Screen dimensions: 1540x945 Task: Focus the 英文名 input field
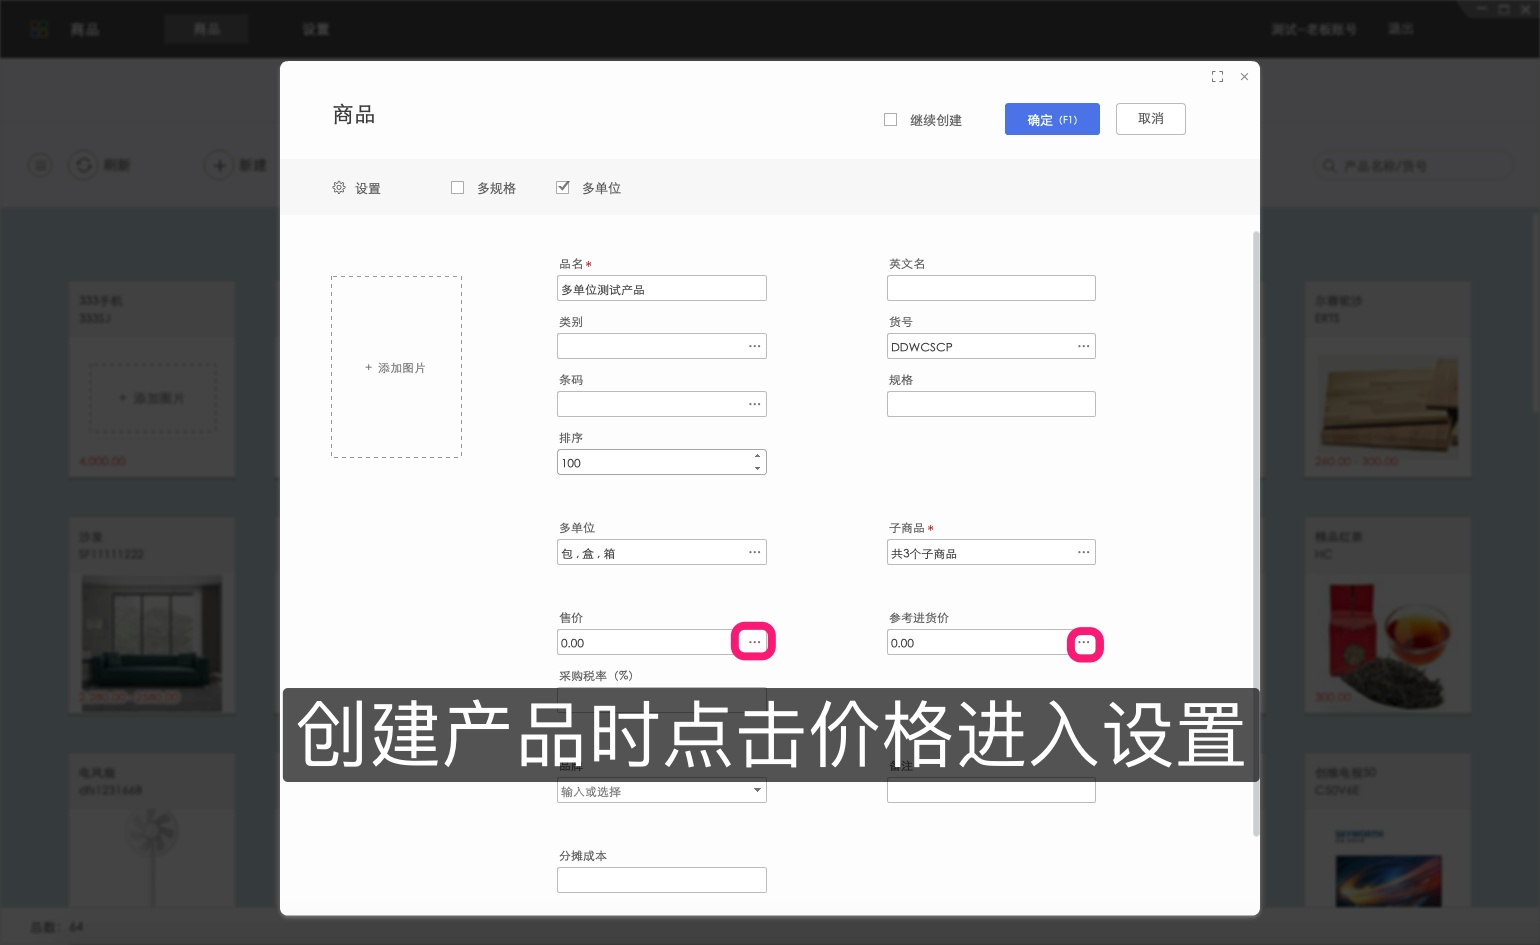[991, 288]
